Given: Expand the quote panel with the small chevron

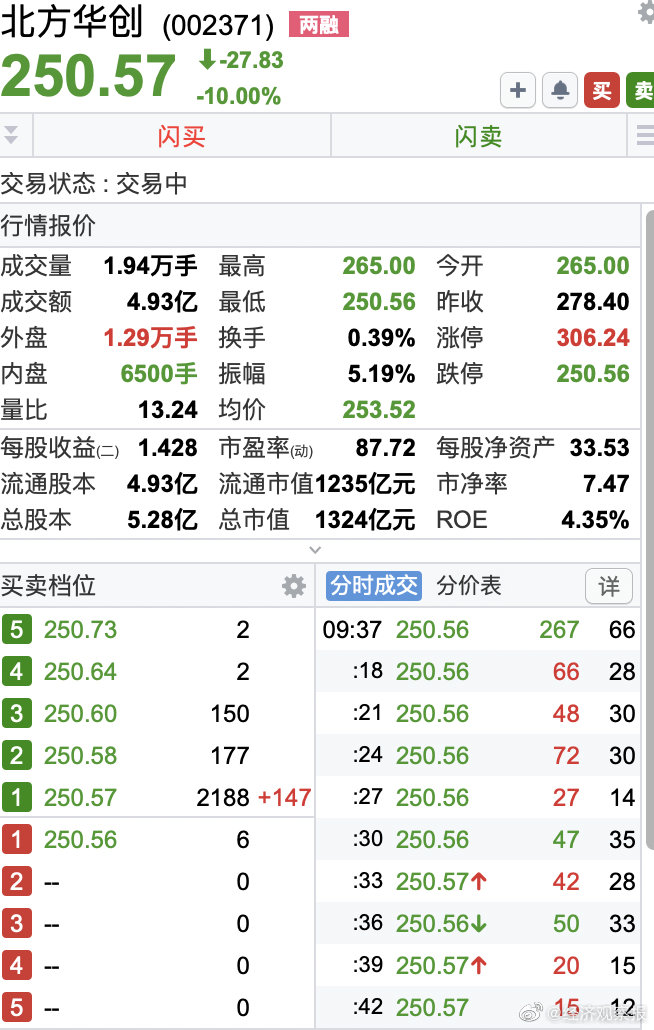Looking at the screenshot, I should pyautogui.click(x=315, y=550).
